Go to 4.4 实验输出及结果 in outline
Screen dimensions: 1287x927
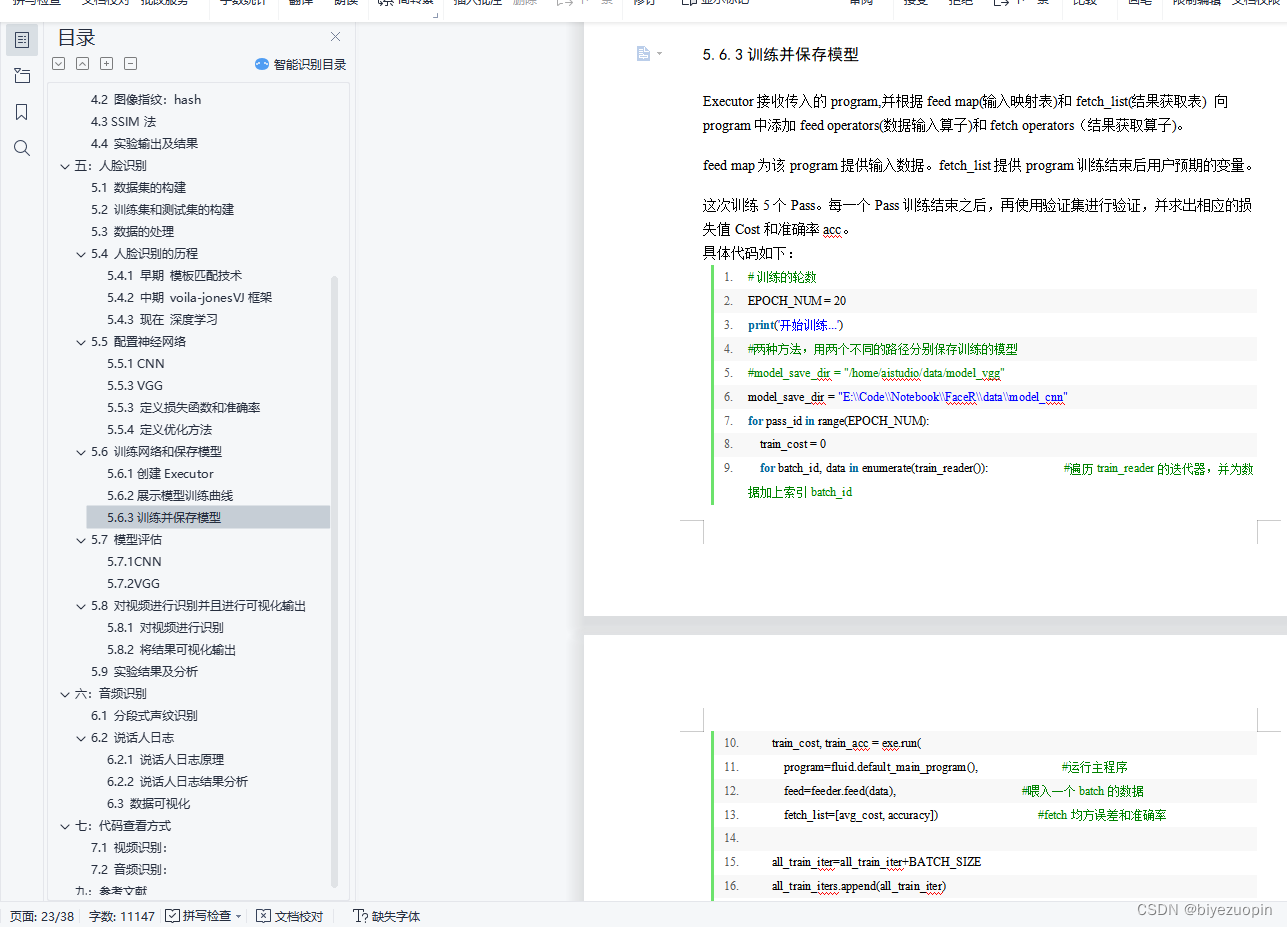coord(144,144)
